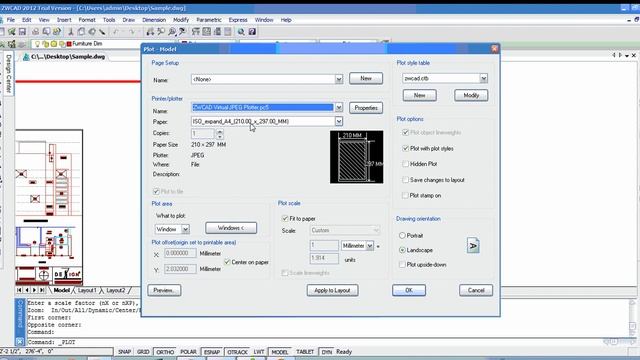This screenshot has height=360, width=640.
Task: Open the Format menu
Action: [87, 20]
